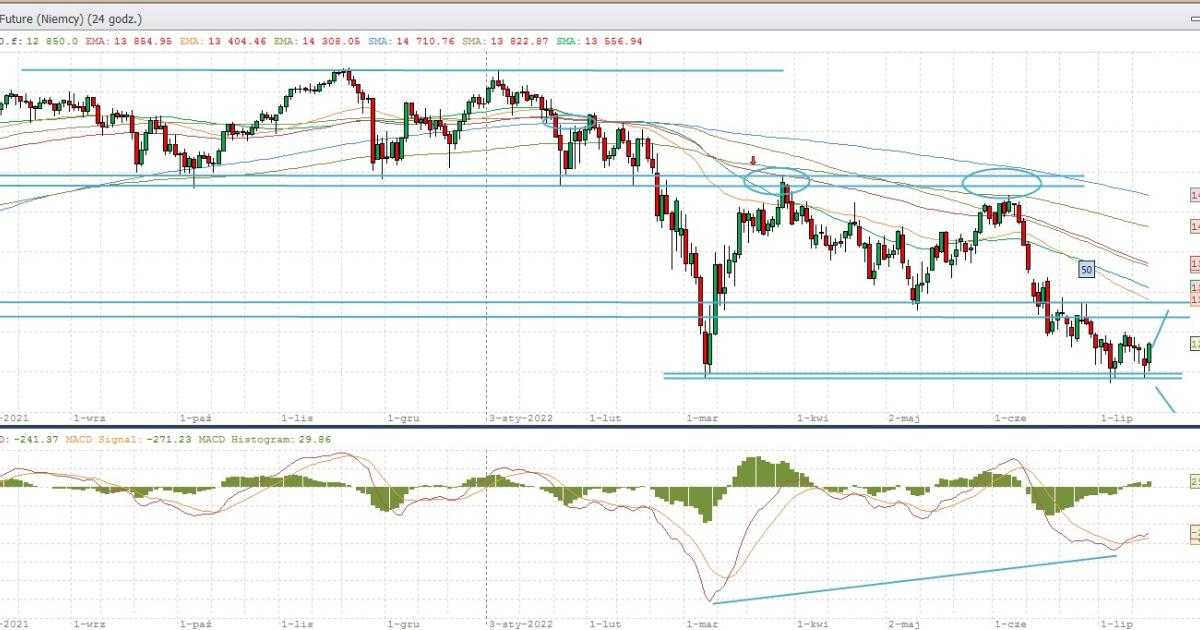Click the 3-sty-2022 date on the time axis
This screenshot has width=1200, height=630.
click(520, 418)
